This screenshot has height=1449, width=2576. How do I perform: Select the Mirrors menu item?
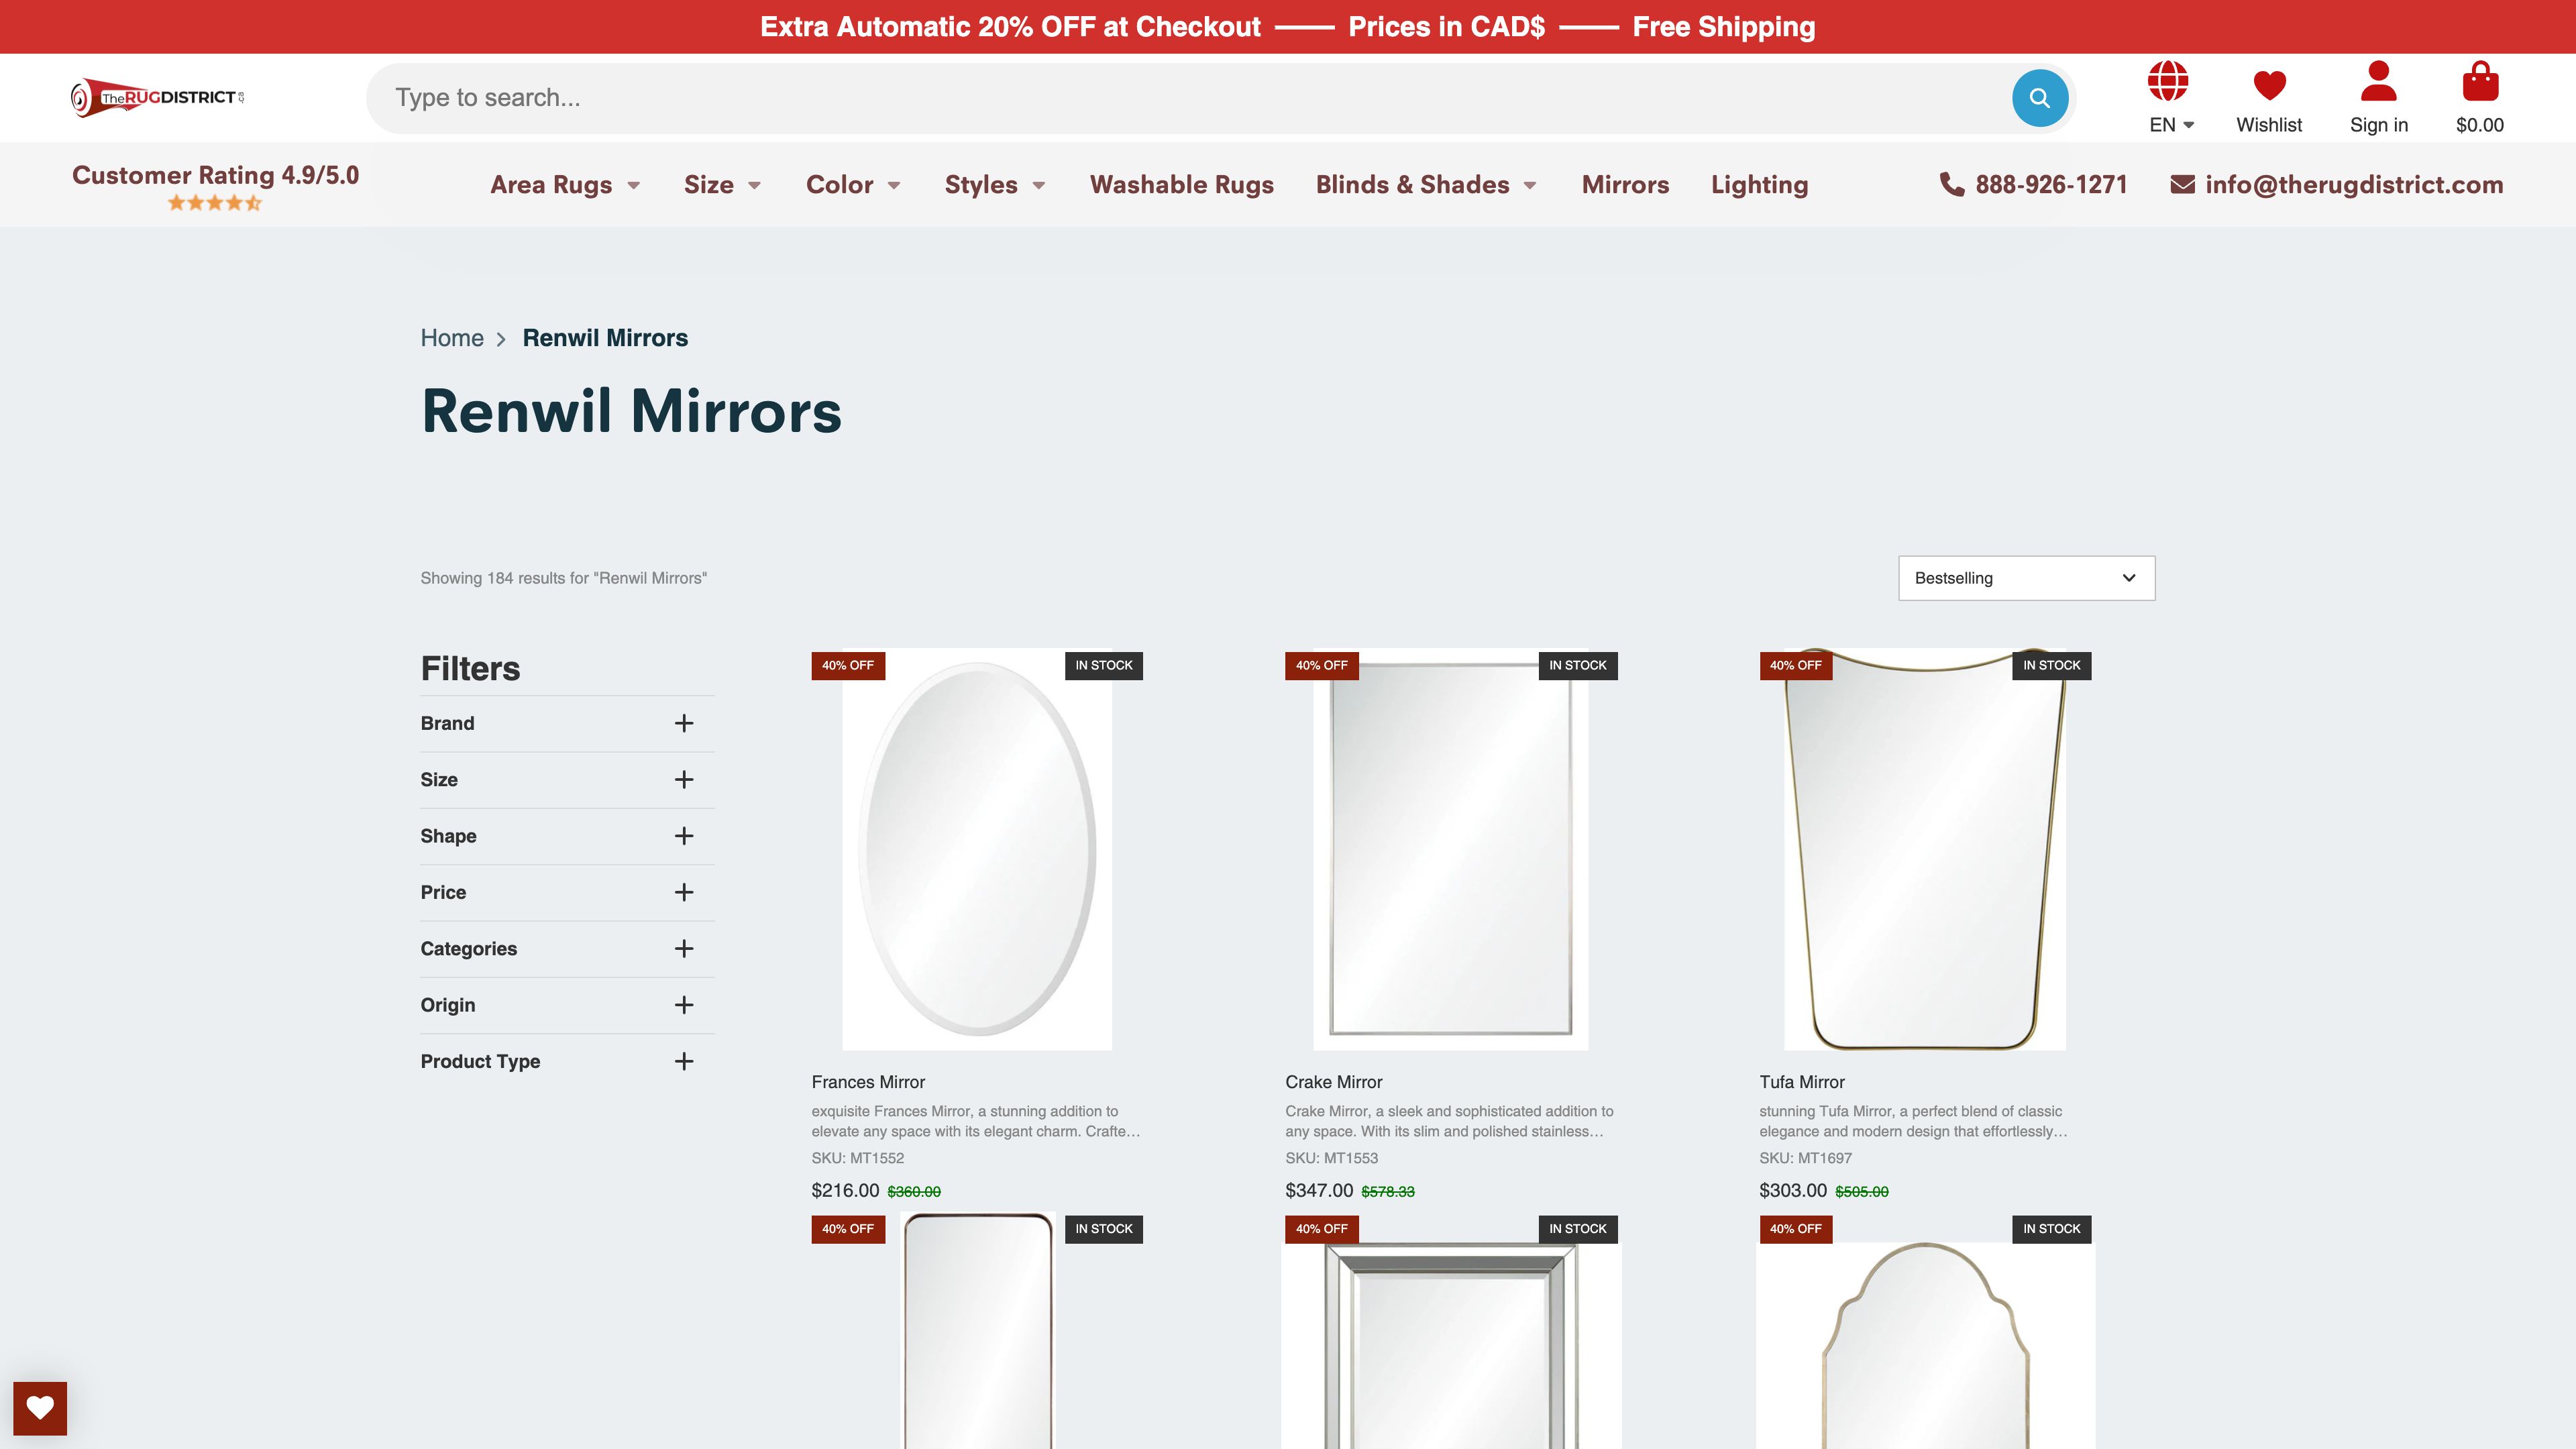click(1624, 182)
